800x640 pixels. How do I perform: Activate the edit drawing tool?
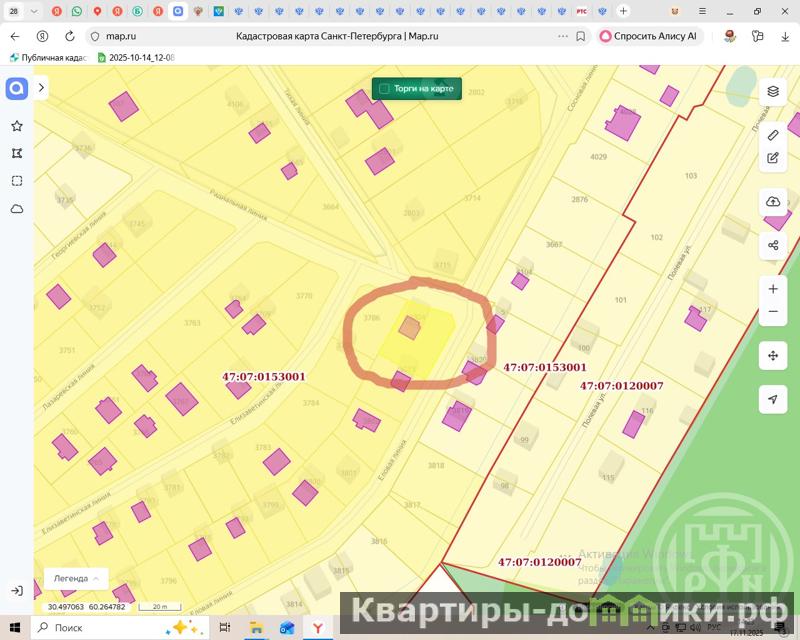point(773,158)
